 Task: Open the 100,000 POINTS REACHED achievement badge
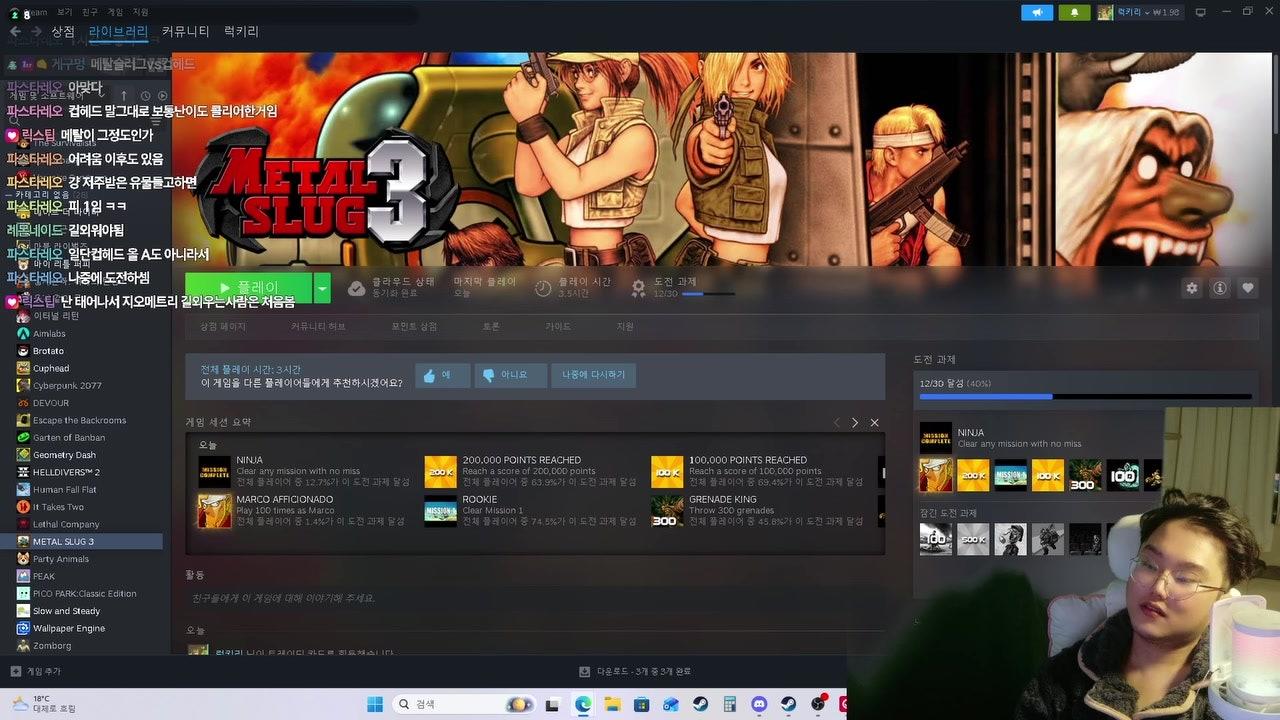coord(667,471)
